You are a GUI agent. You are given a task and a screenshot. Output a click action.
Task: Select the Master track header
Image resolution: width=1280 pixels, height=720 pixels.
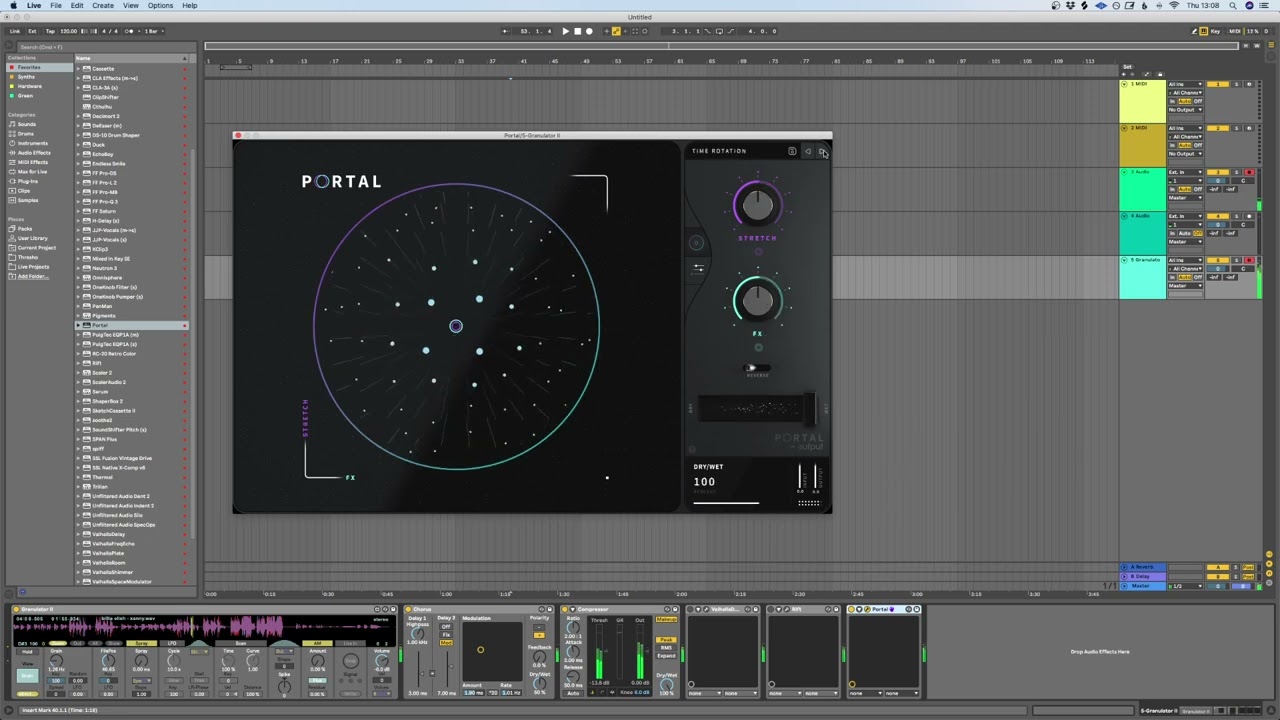click(1142, 586)
